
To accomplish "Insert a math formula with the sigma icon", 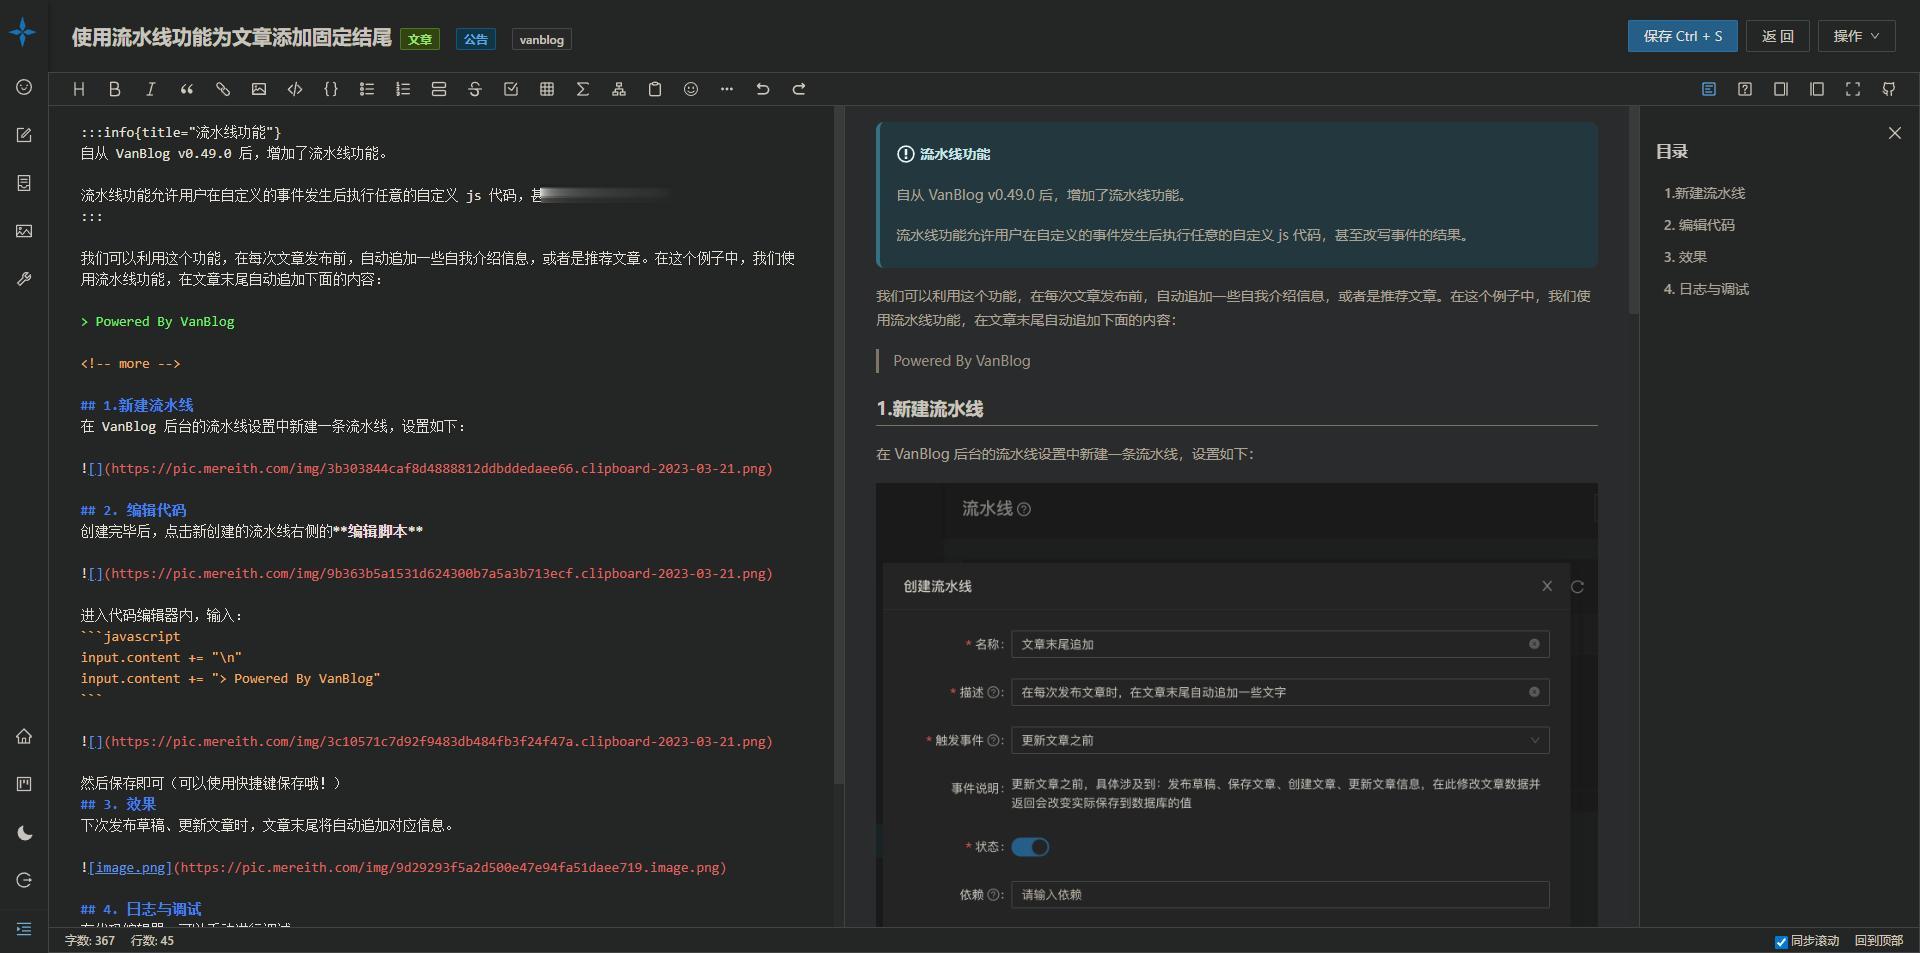I will pos(583,89).
